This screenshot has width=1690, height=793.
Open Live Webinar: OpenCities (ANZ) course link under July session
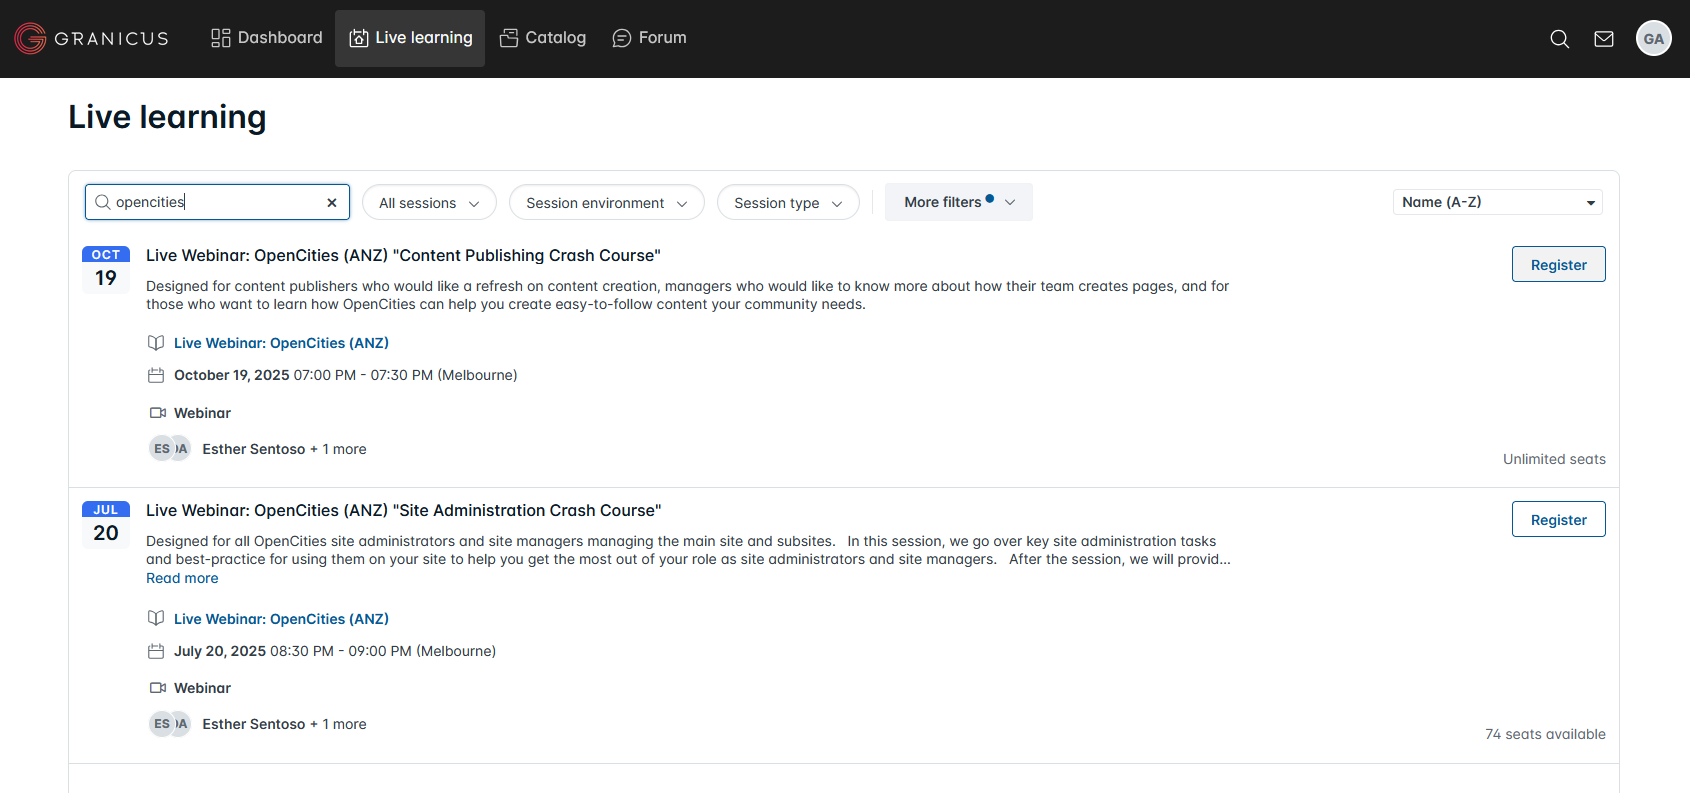click(281, 619)
